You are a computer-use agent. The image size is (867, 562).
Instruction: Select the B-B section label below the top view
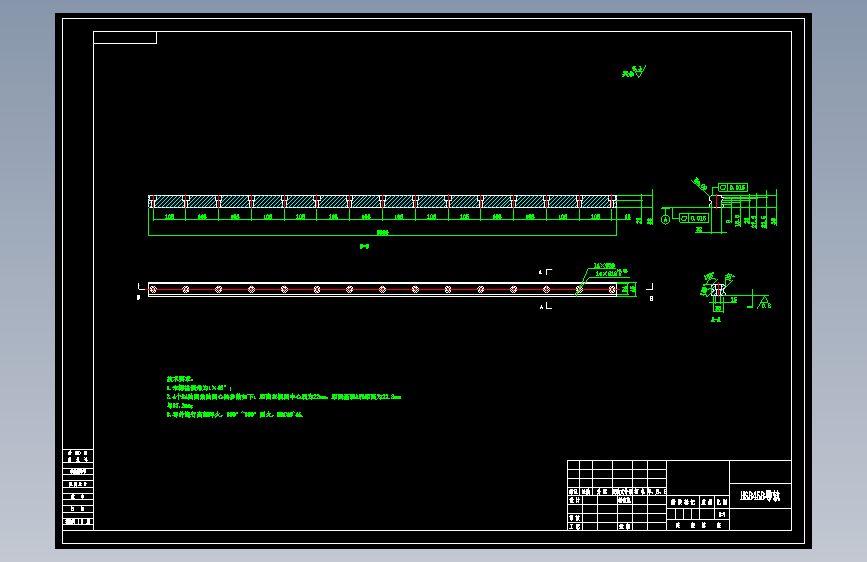364,246
